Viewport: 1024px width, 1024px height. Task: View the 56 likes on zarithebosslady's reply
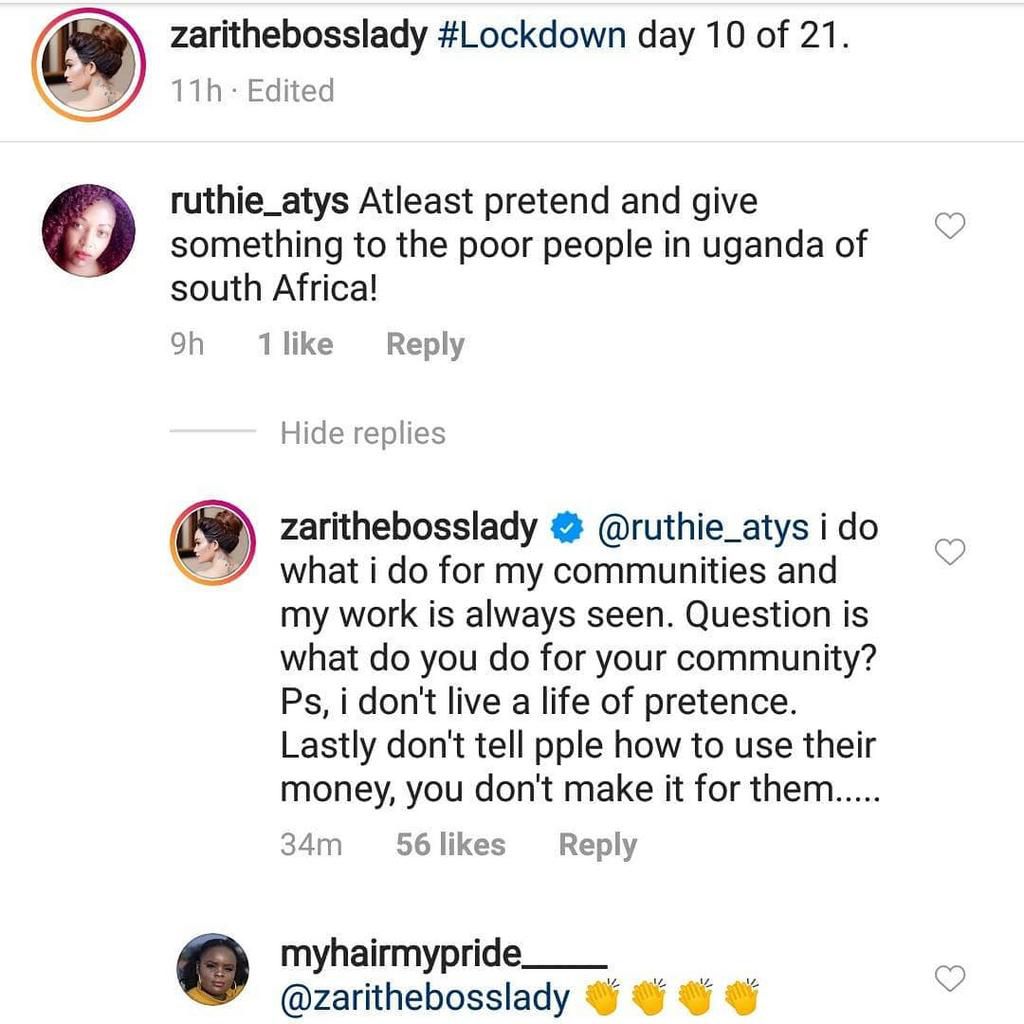(450, 845)
